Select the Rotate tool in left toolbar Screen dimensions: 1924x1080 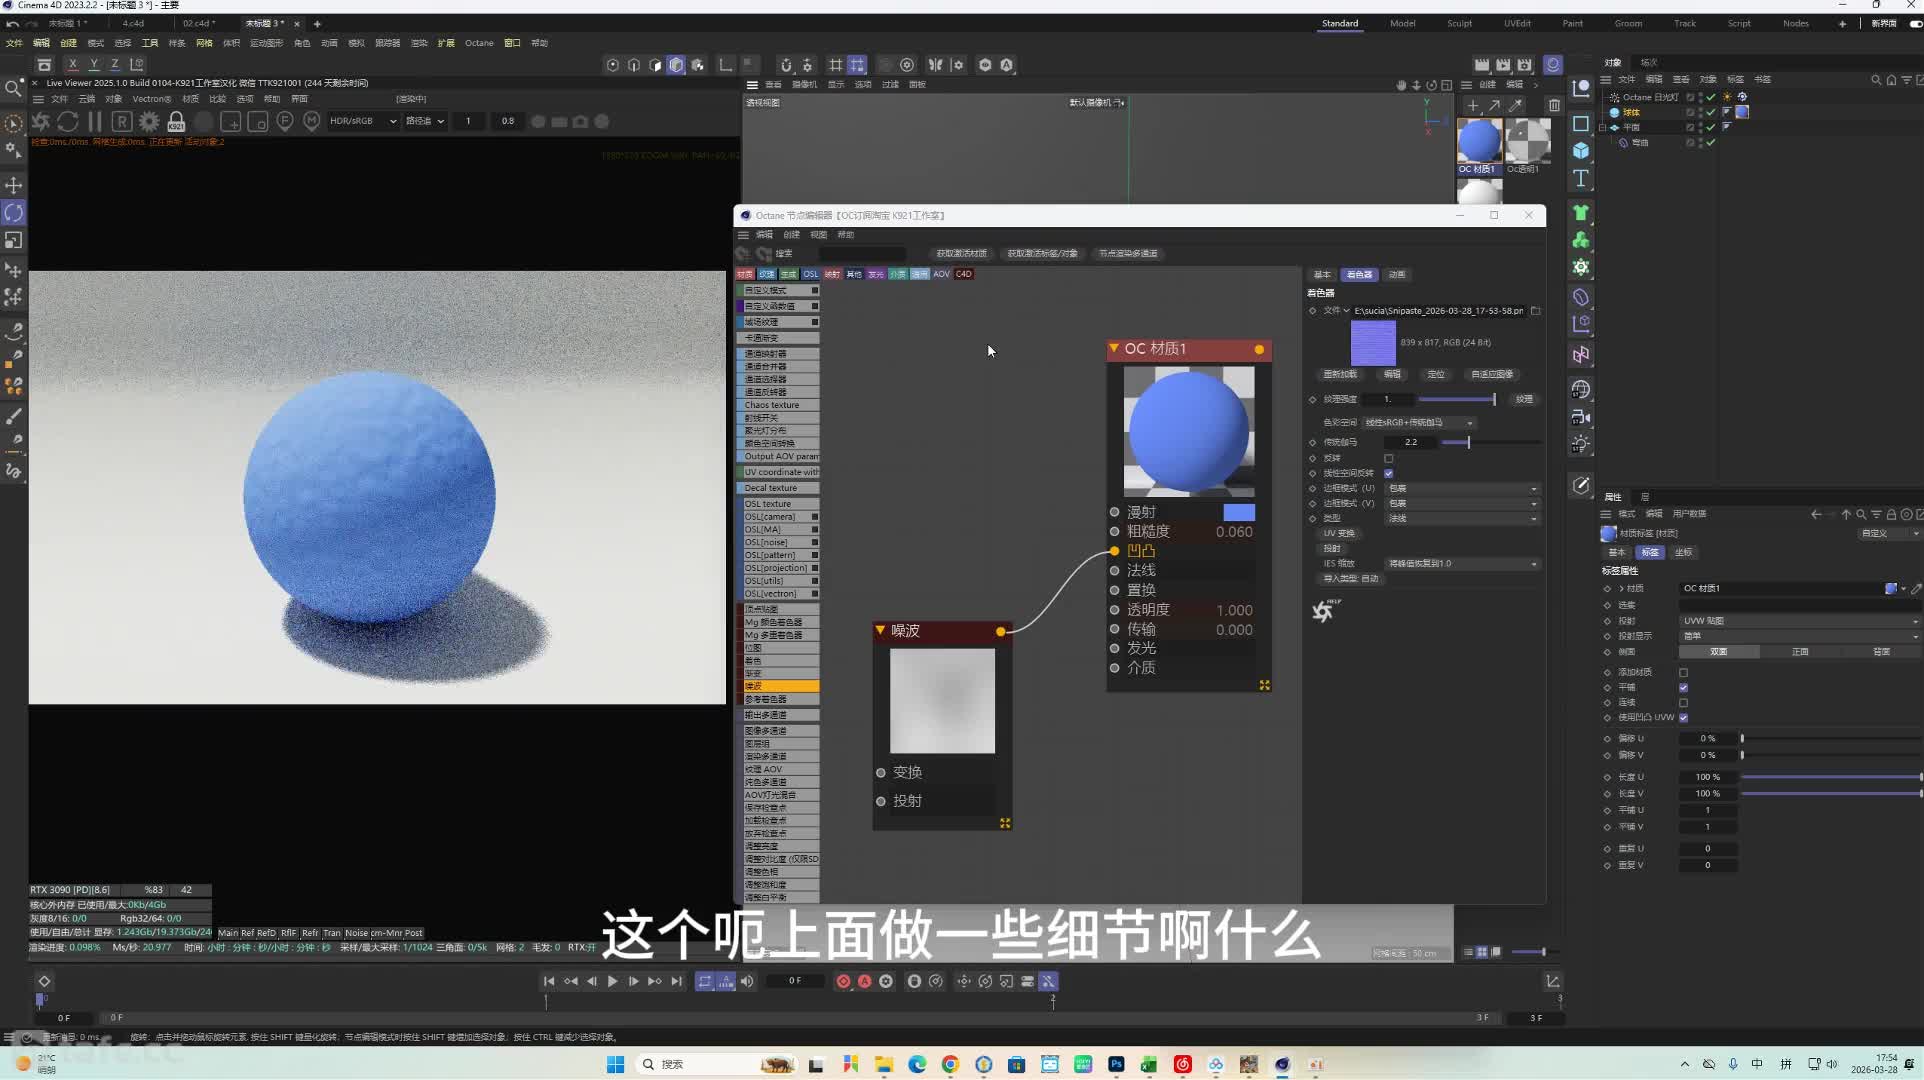14,213
